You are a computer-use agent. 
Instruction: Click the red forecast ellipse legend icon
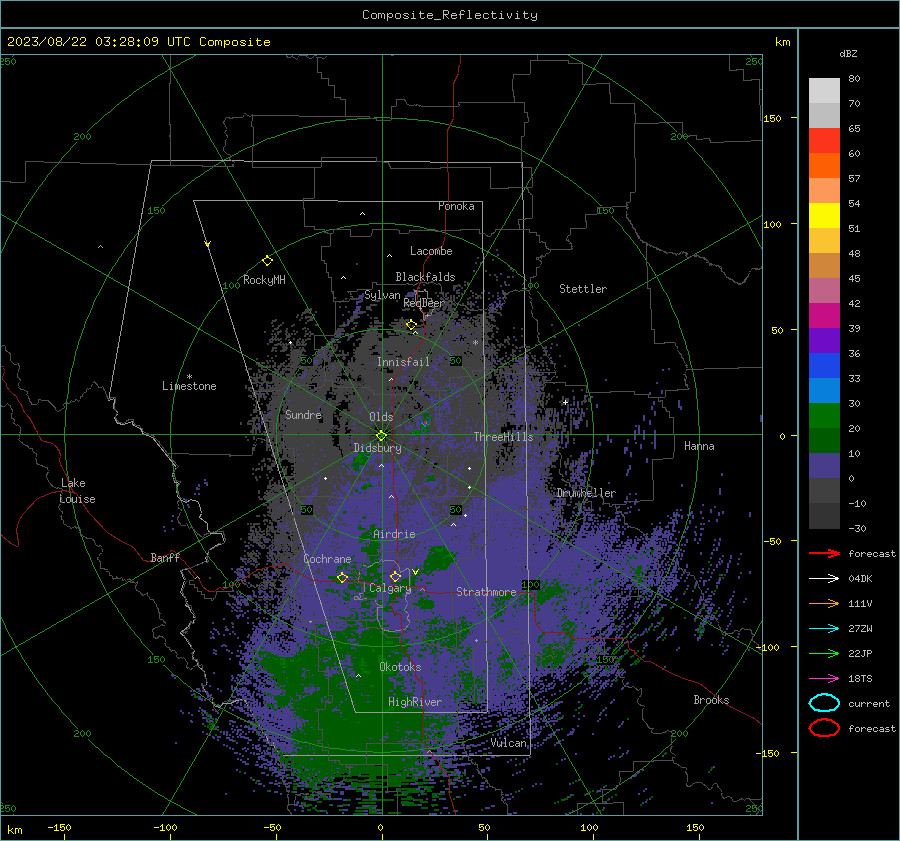824,728
